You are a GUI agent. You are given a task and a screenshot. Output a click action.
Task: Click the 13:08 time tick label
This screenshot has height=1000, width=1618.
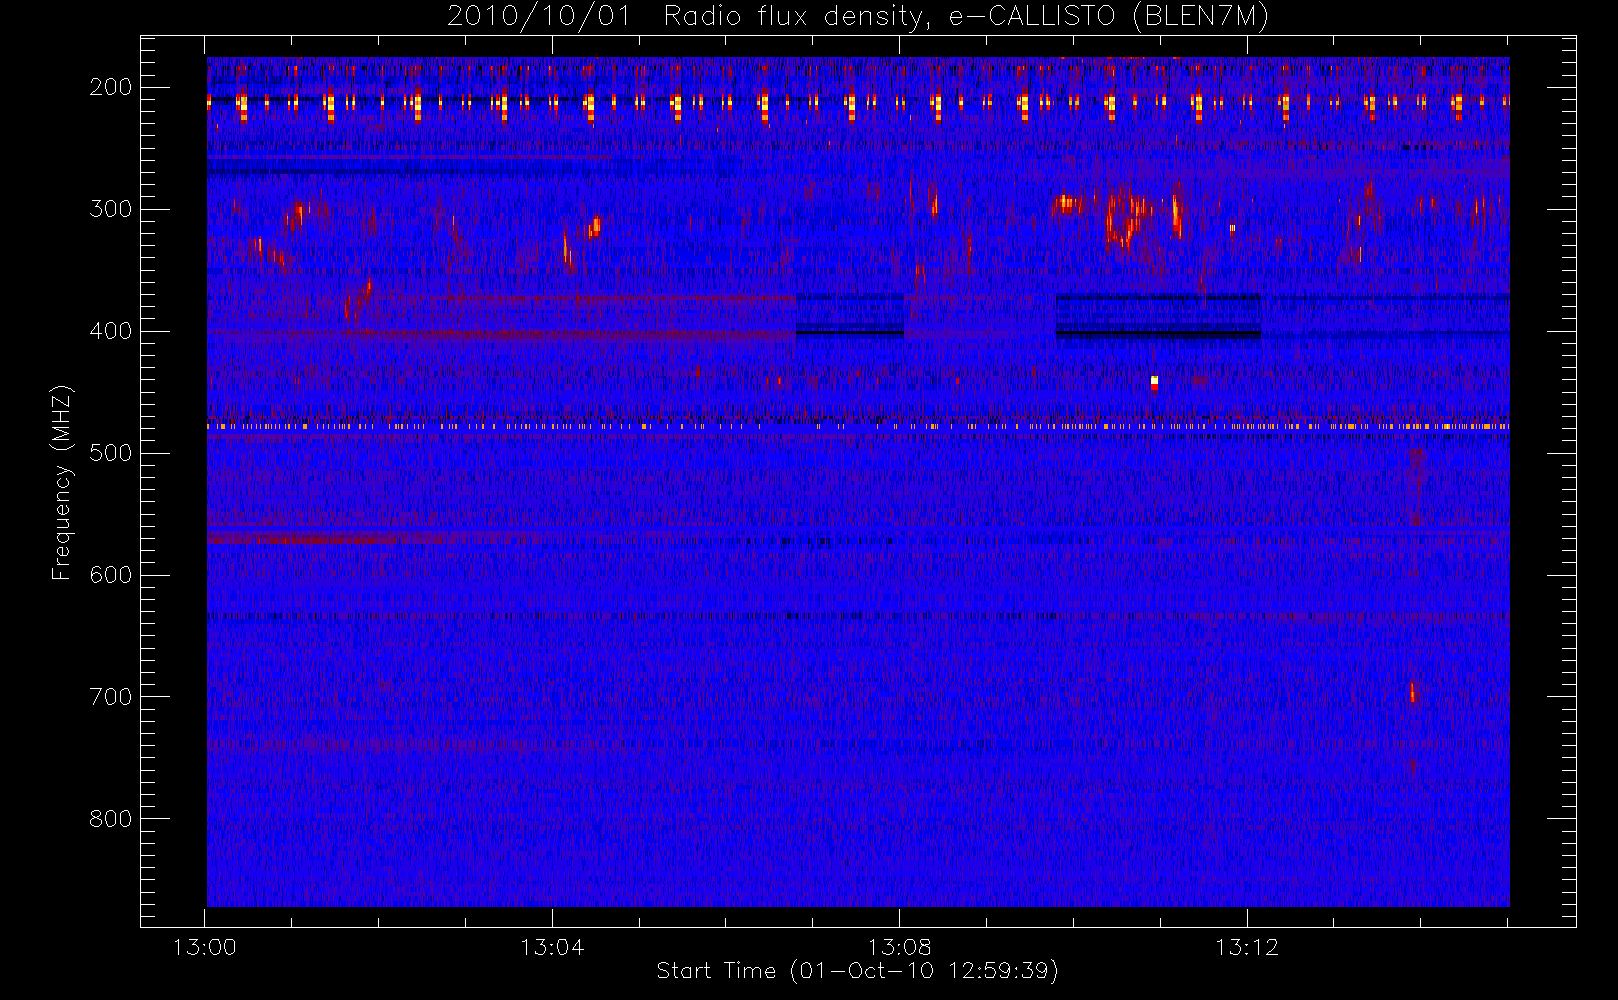coord(899,947)
